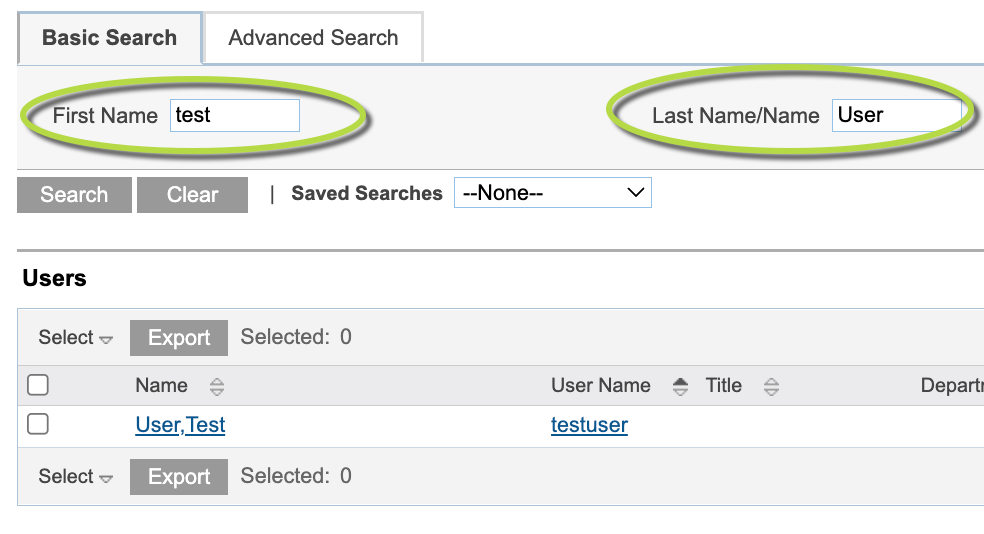Click the Clear button

(192, 195)
